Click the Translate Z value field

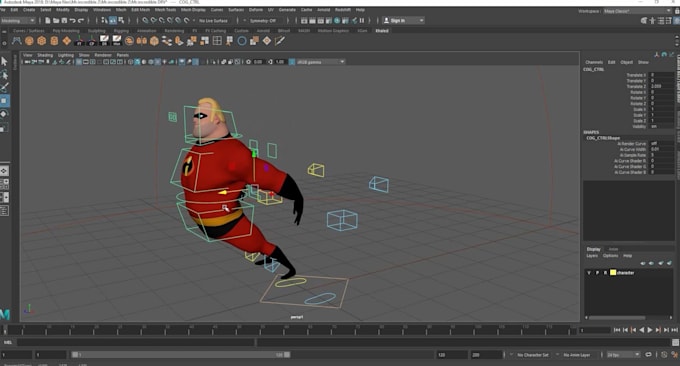(662, 86)
